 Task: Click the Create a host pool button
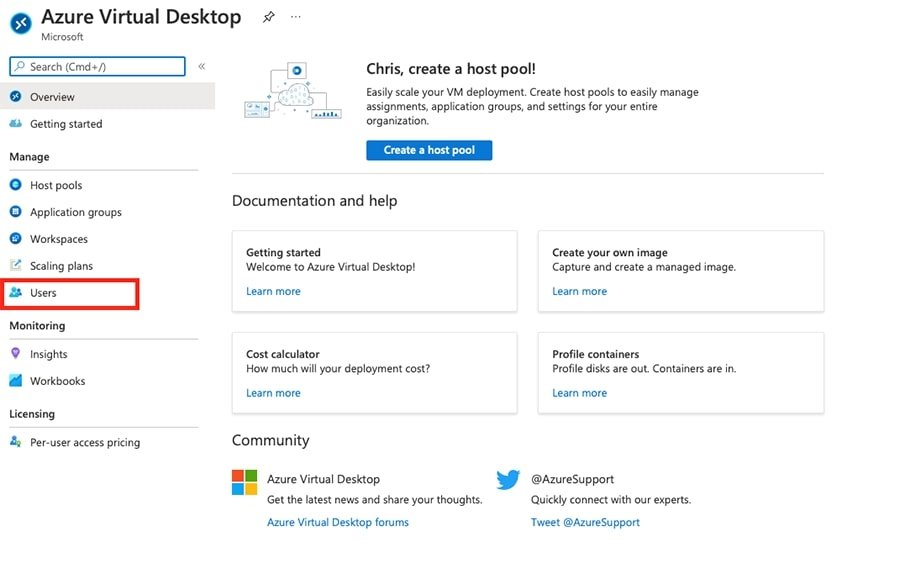pos(429,150)
